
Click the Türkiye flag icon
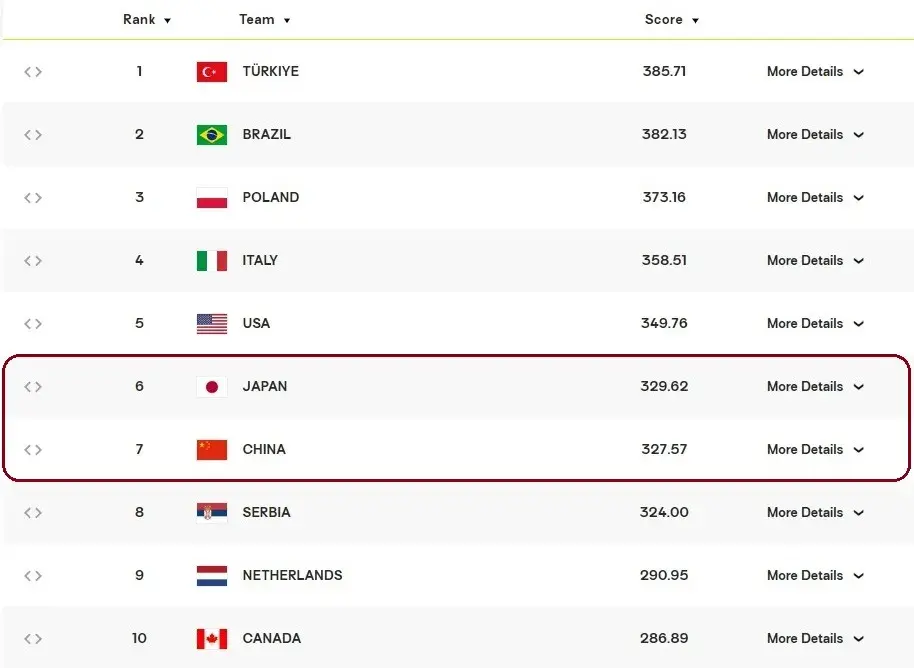tap(212, 72)
